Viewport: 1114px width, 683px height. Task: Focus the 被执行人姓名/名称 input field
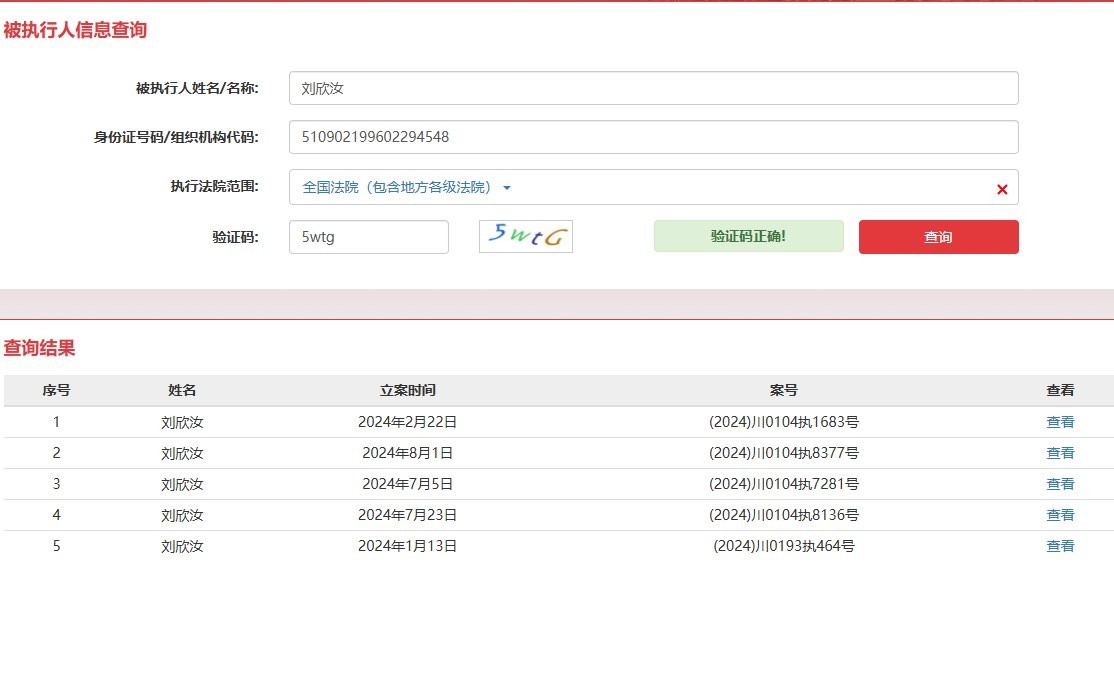pos(653,88)
